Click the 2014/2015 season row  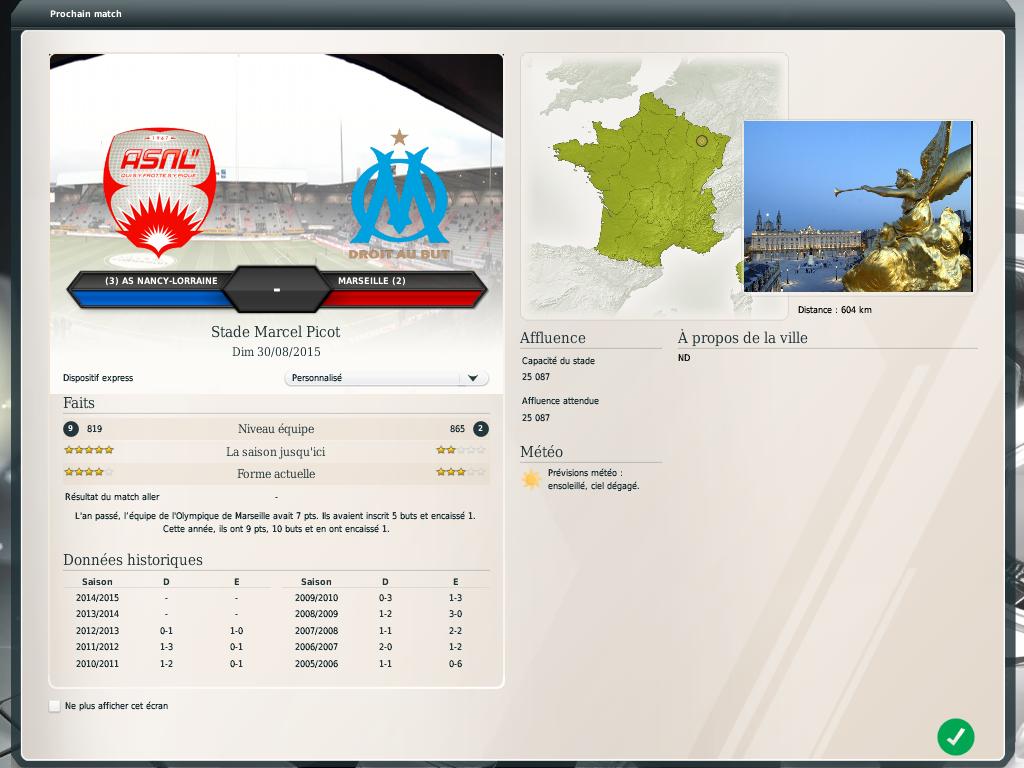pos(167,598)
